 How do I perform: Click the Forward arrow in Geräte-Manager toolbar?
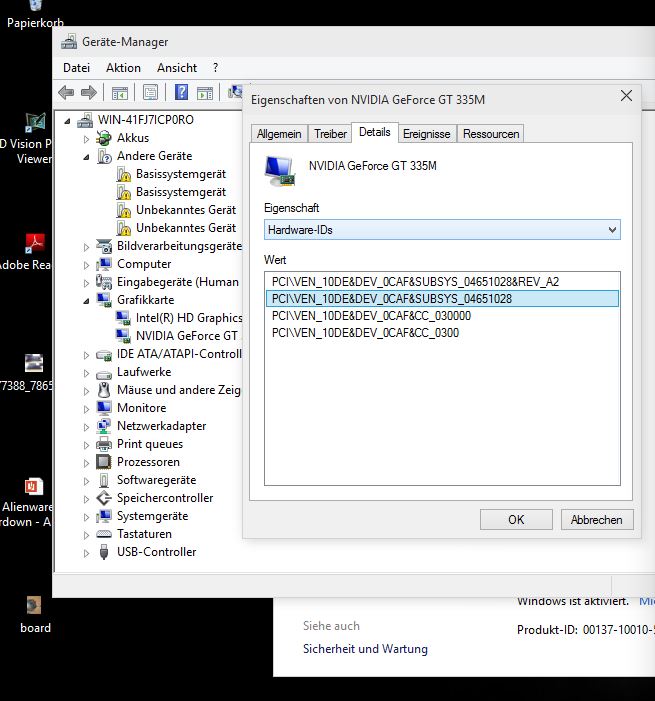(89, 93)
